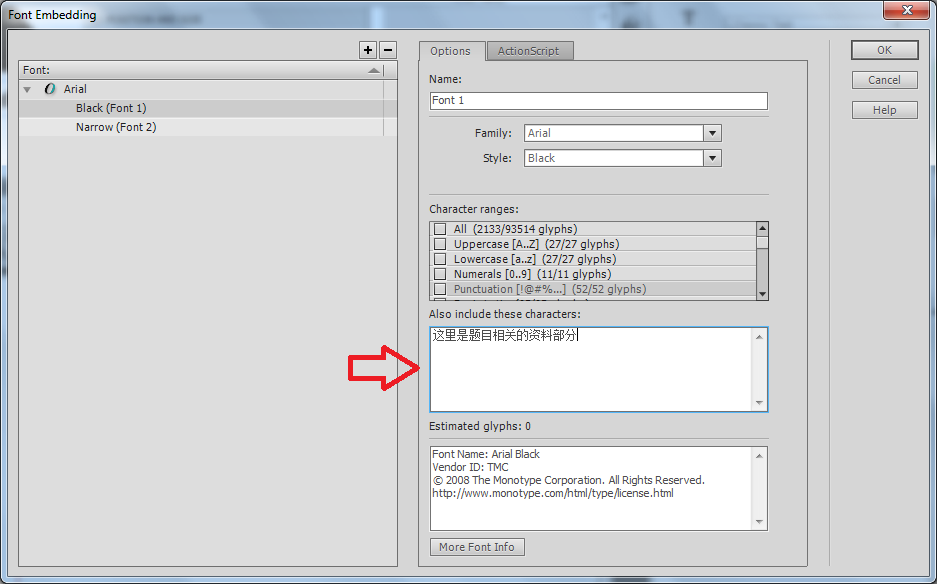The height and width of the screenshot is (584, 937).
Task: Open the Style dropdown
Action: click(712, 158)
